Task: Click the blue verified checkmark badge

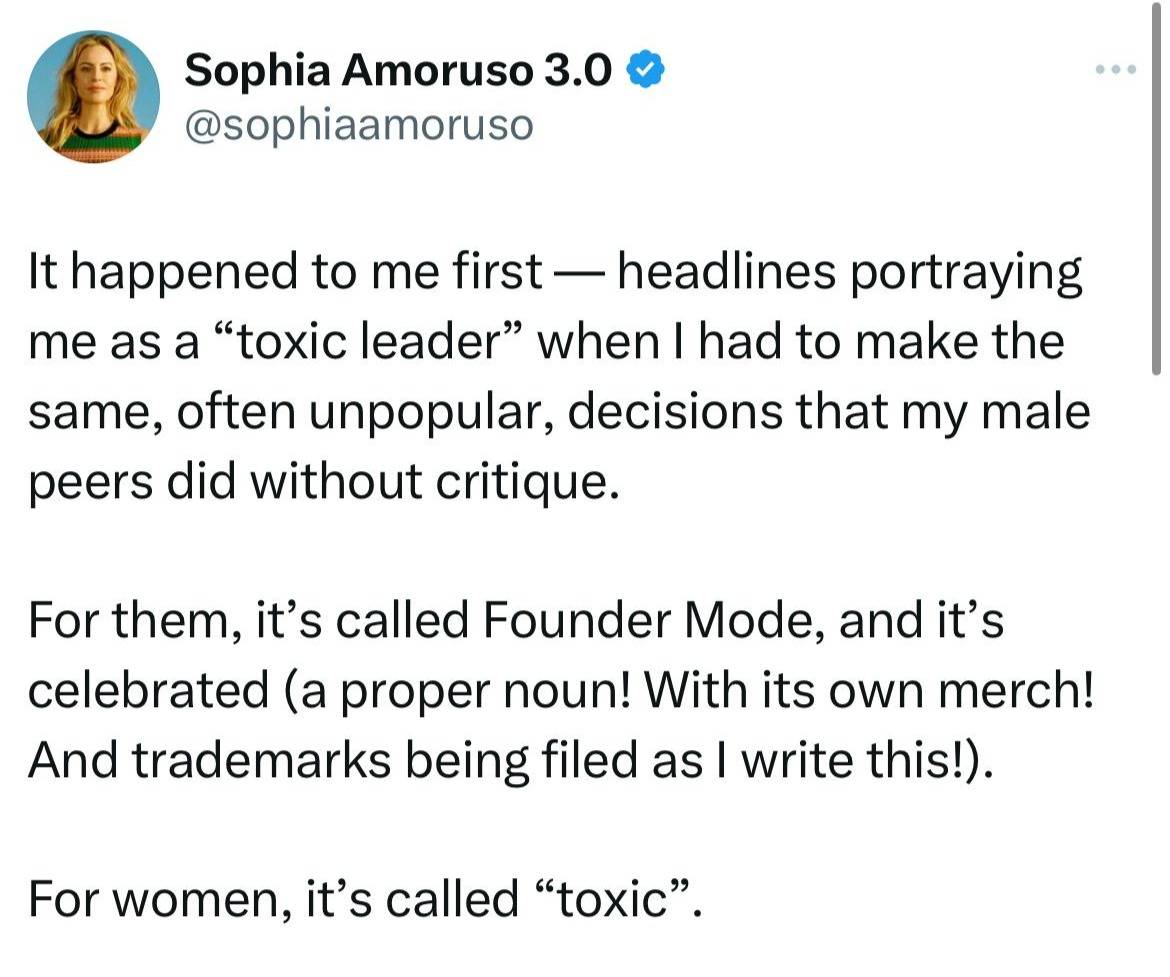Action: (x=645, y=71)
